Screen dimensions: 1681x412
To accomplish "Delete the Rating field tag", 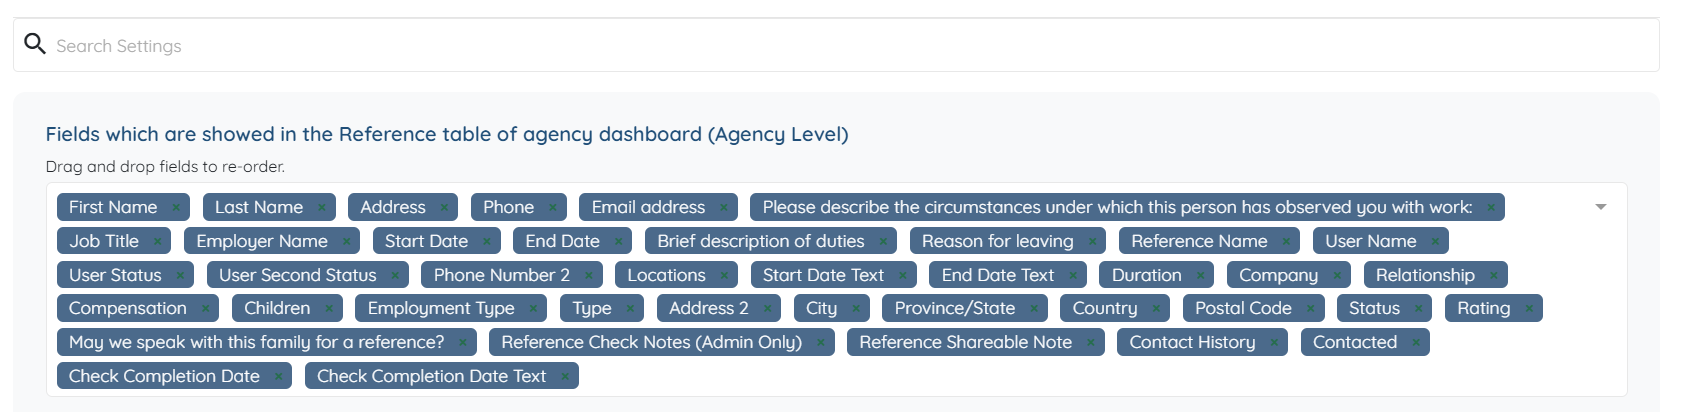I will point(1529,309).
